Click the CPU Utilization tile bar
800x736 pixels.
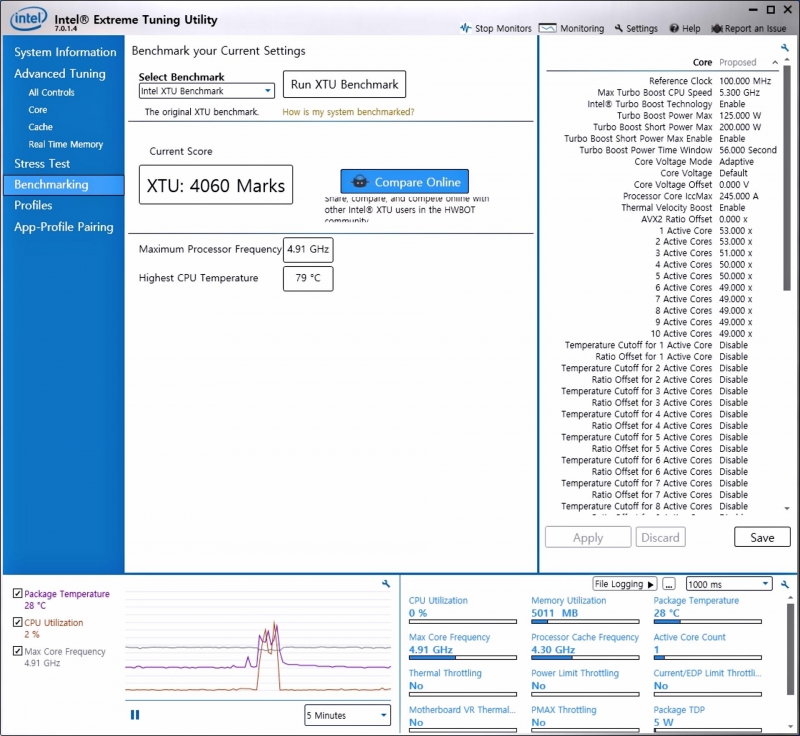pyautogui.click(x=462, y=622)
